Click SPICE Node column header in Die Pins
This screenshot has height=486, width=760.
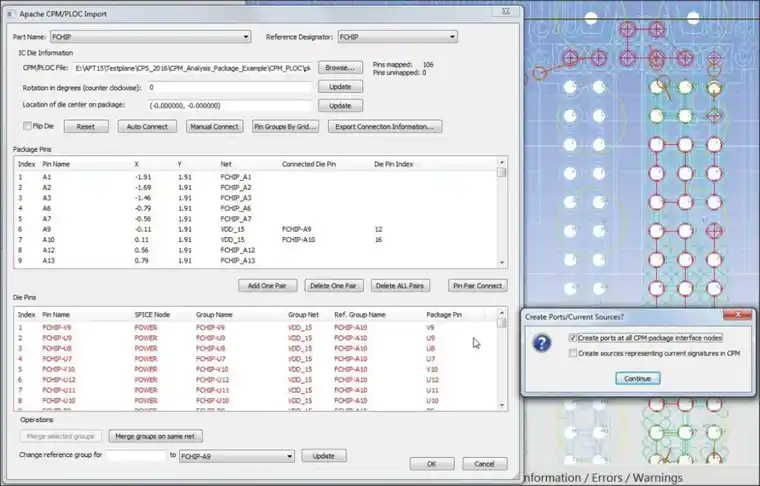tap(152, 315)
